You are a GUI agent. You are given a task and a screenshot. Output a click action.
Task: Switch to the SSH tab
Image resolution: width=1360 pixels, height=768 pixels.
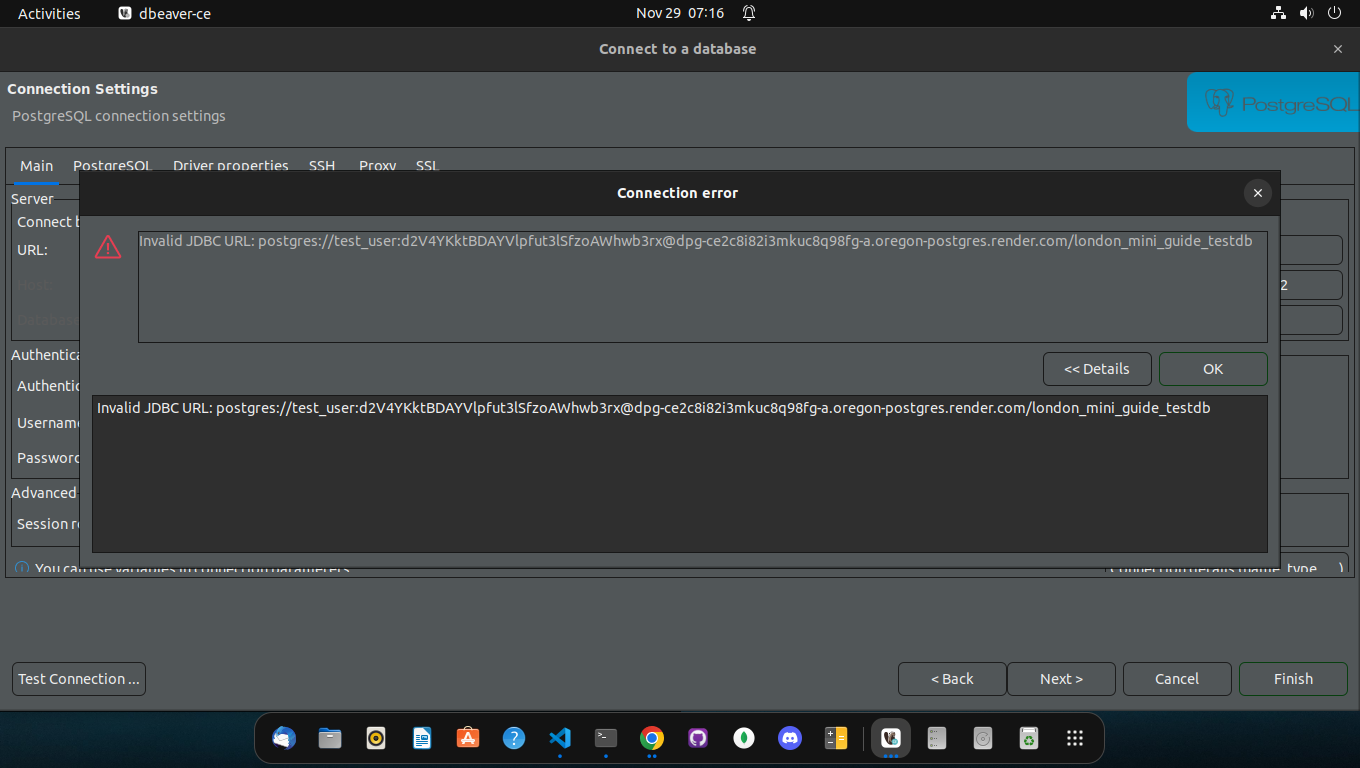click(321, 166)
